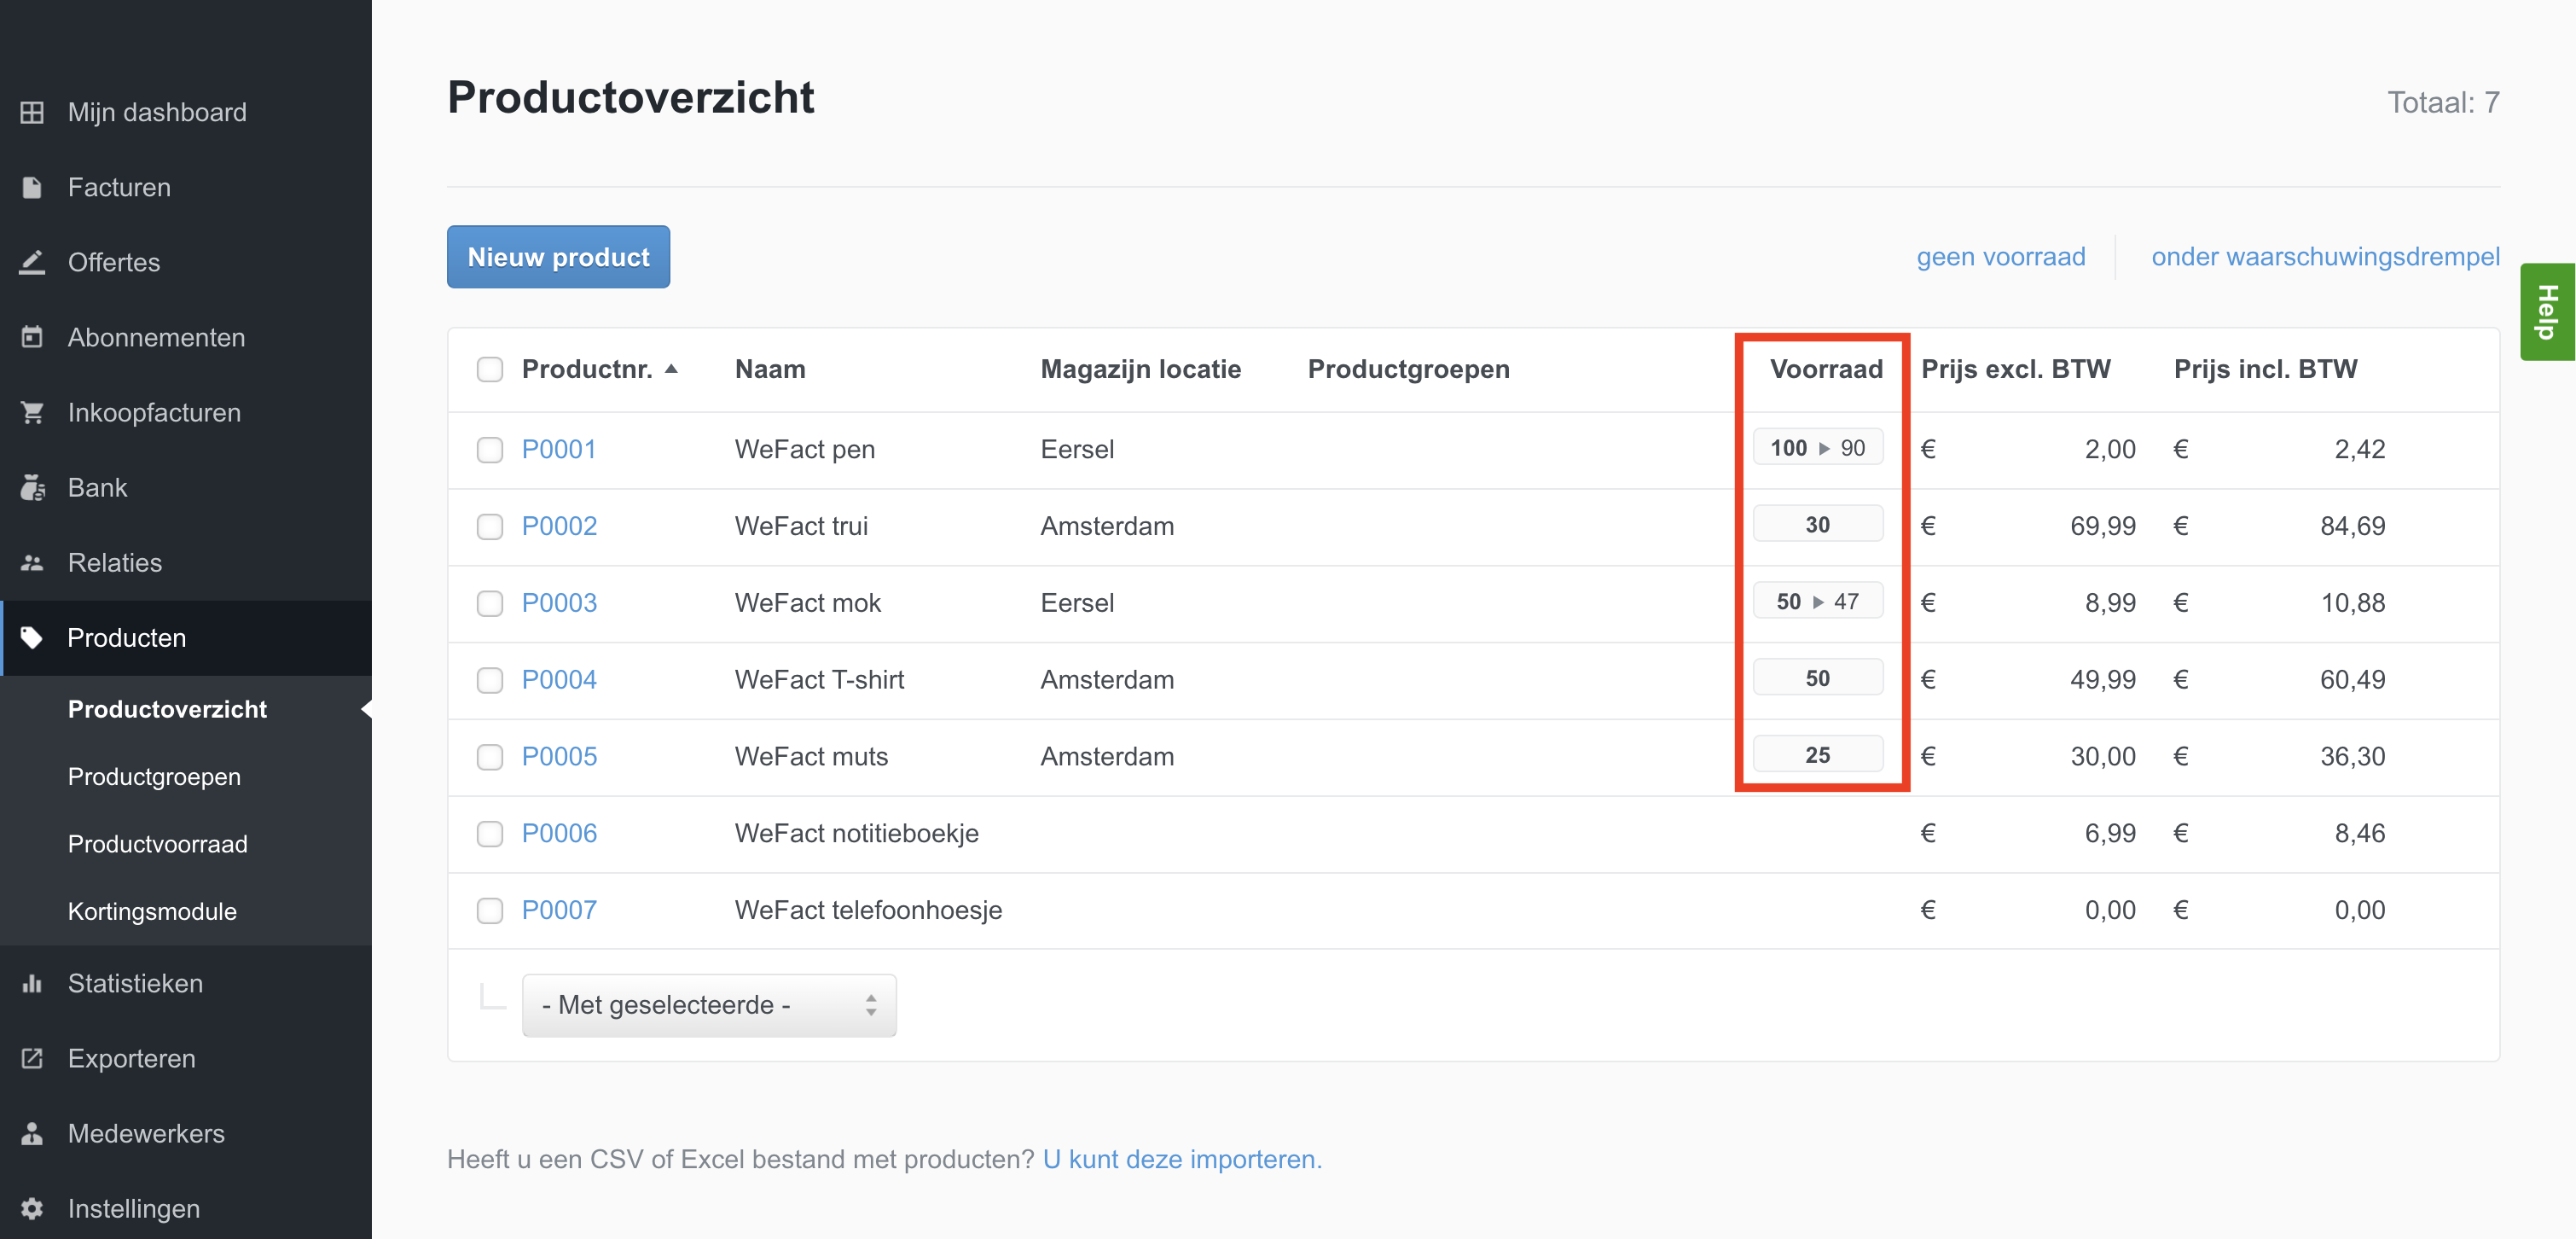Click the Offertes pencil icon

point(32,262)
